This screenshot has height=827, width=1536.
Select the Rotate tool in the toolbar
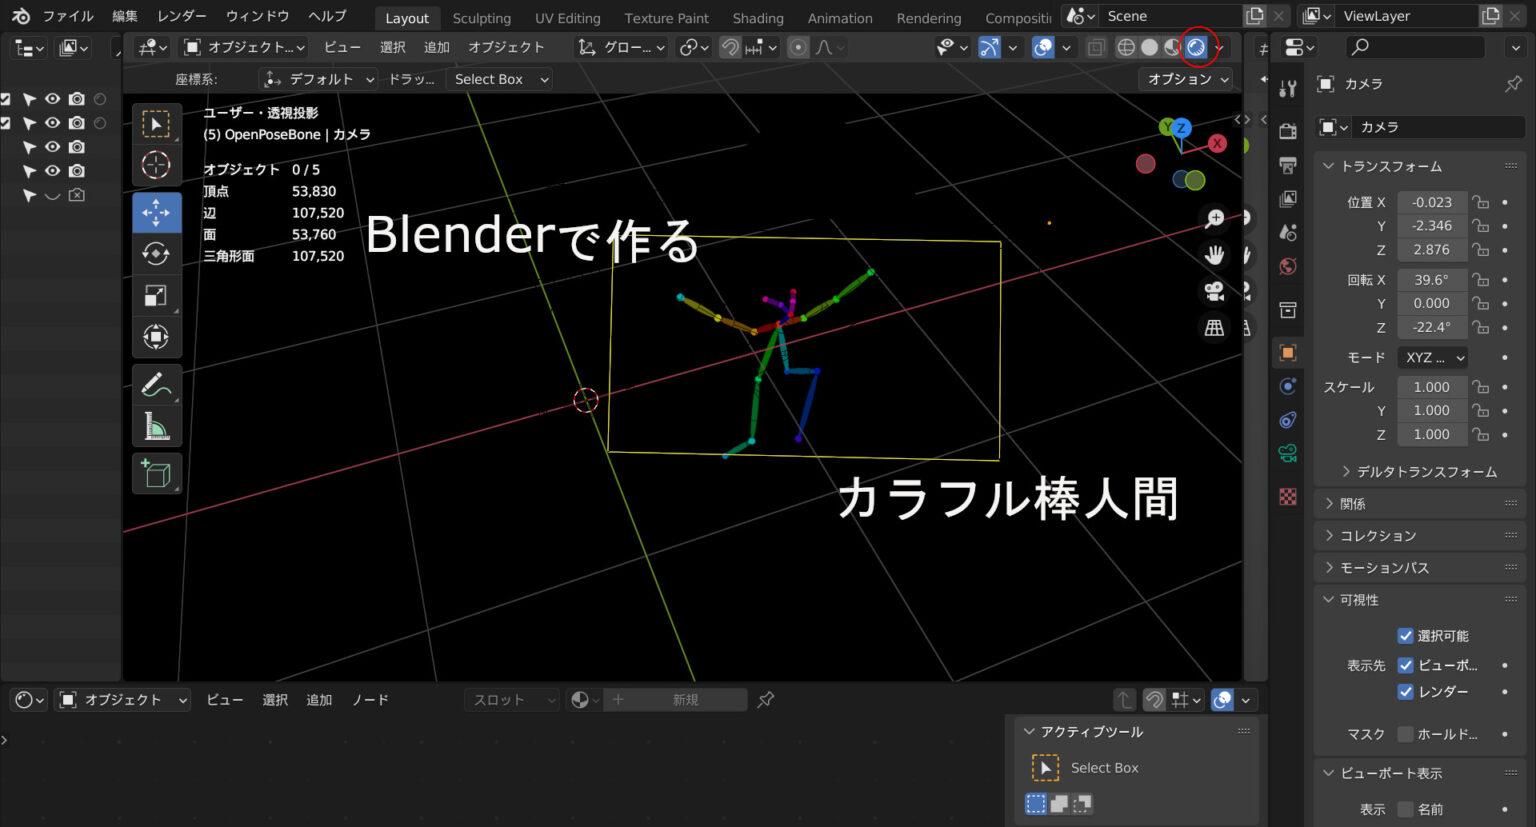[x=157, y=253]
